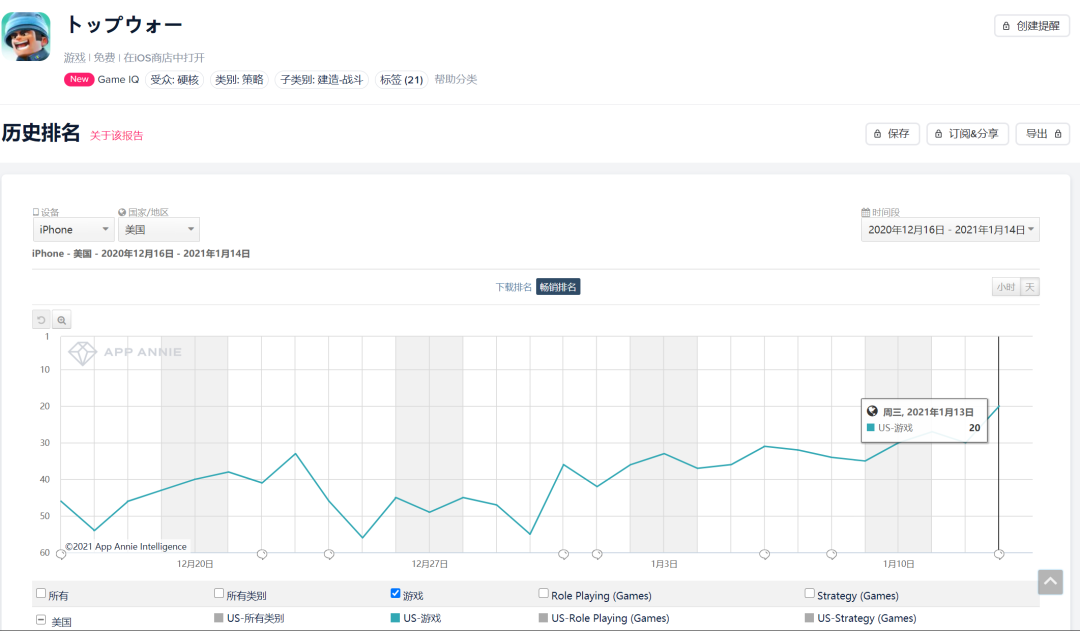Uncheck the 游戏 checkbox

tap(396, 594)
